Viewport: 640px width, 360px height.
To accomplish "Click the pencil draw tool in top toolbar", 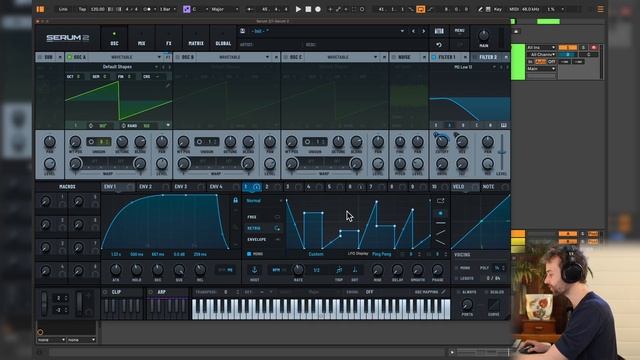I will (x=480, y=9).
